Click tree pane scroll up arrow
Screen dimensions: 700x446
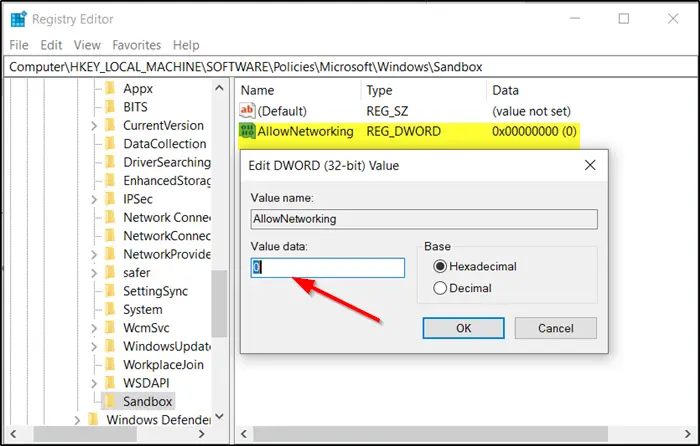(219, 88)
